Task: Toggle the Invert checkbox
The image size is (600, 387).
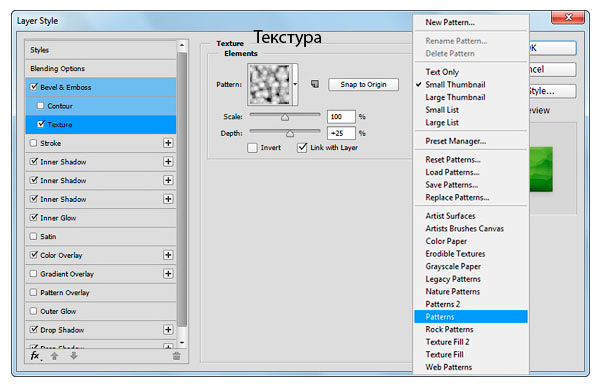Action: [252, 148]
